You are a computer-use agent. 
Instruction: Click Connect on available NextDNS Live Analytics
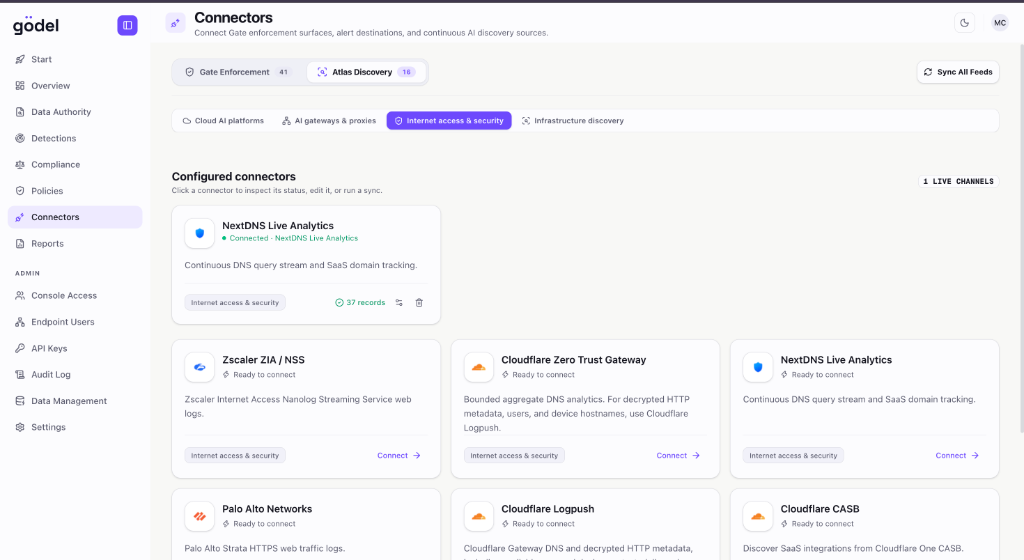pos(957,456)
